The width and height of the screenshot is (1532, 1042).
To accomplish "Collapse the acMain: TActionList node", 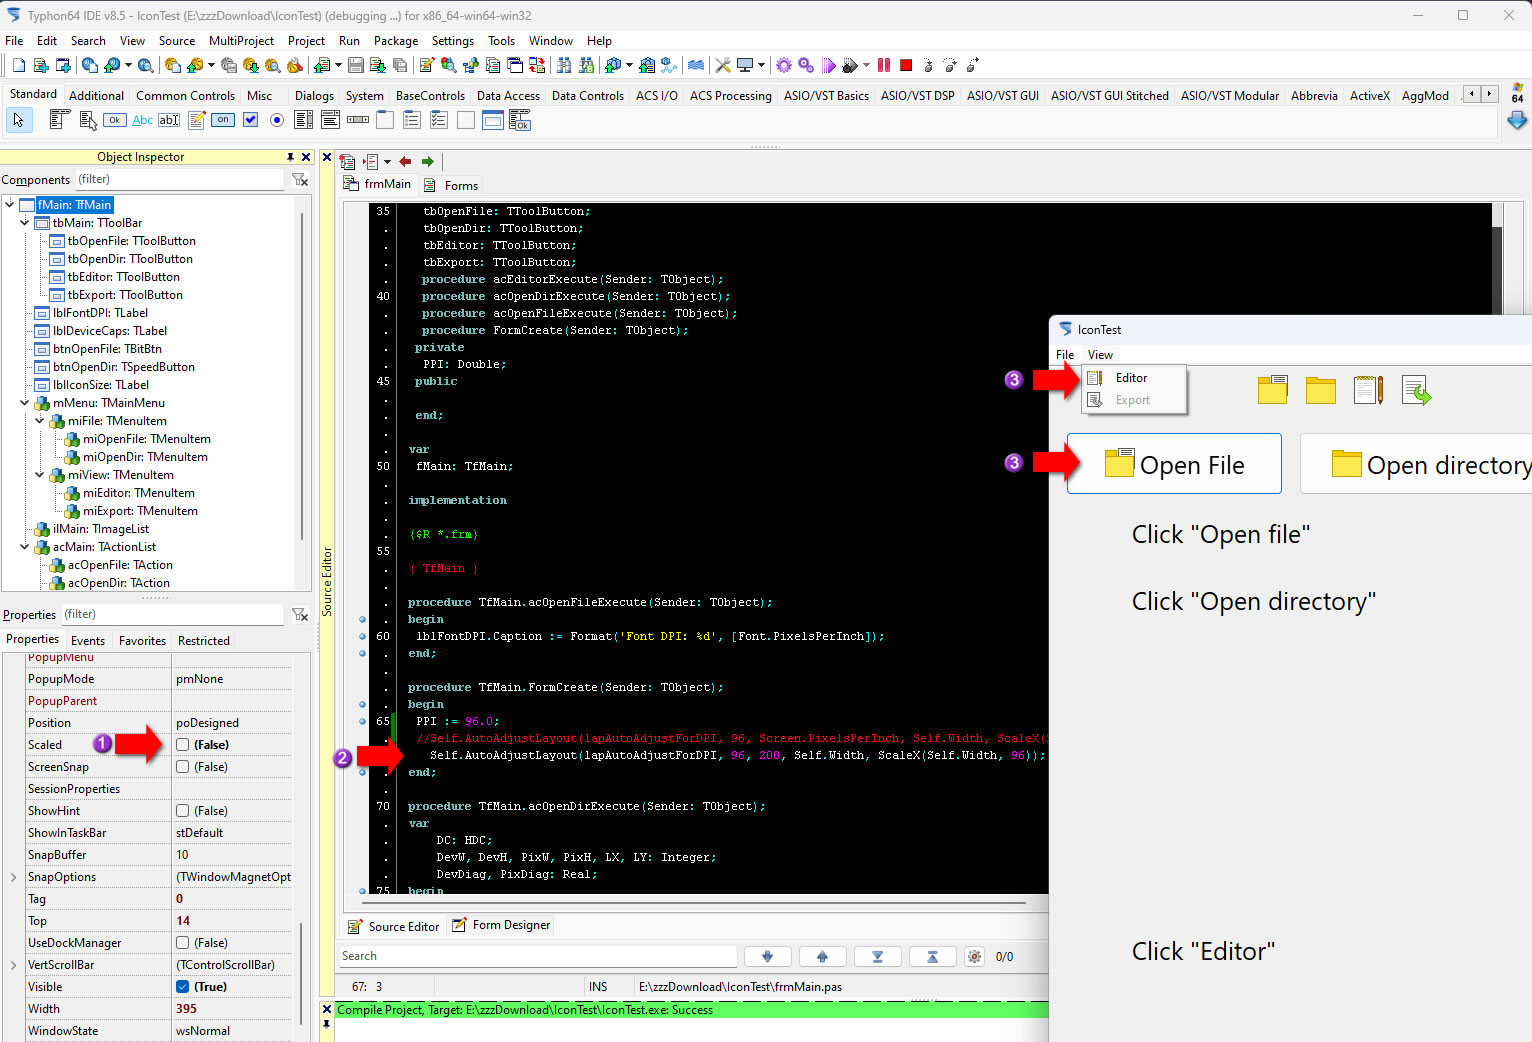I will (x=25, y=547).
